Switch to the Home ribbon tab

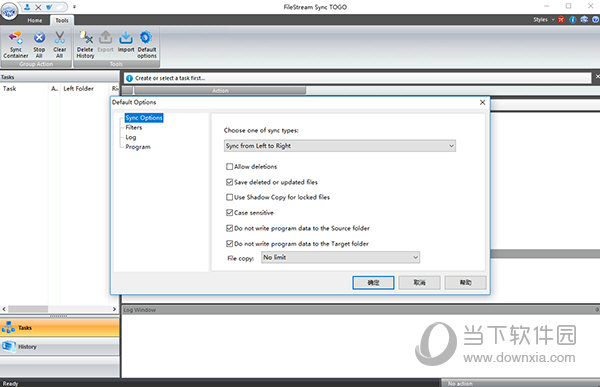[x=35, y=20]
